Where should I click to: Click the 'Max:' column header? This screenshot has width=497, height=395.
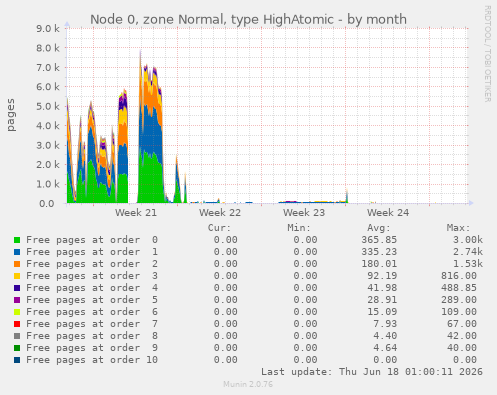[458, 228]
